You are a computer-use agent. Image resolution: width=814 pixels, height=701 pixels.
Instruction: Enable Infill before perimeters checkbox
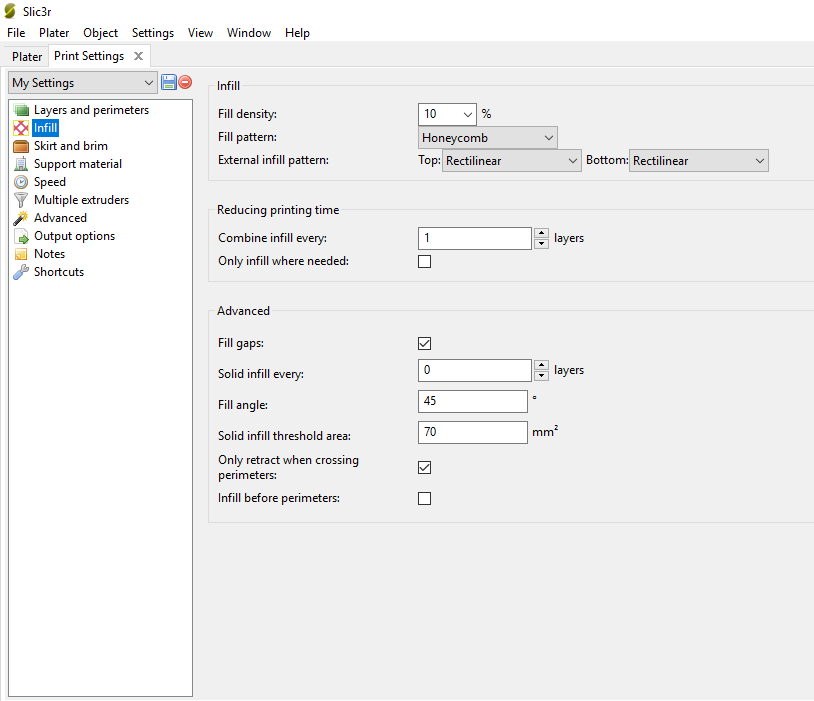click(424, 498)
